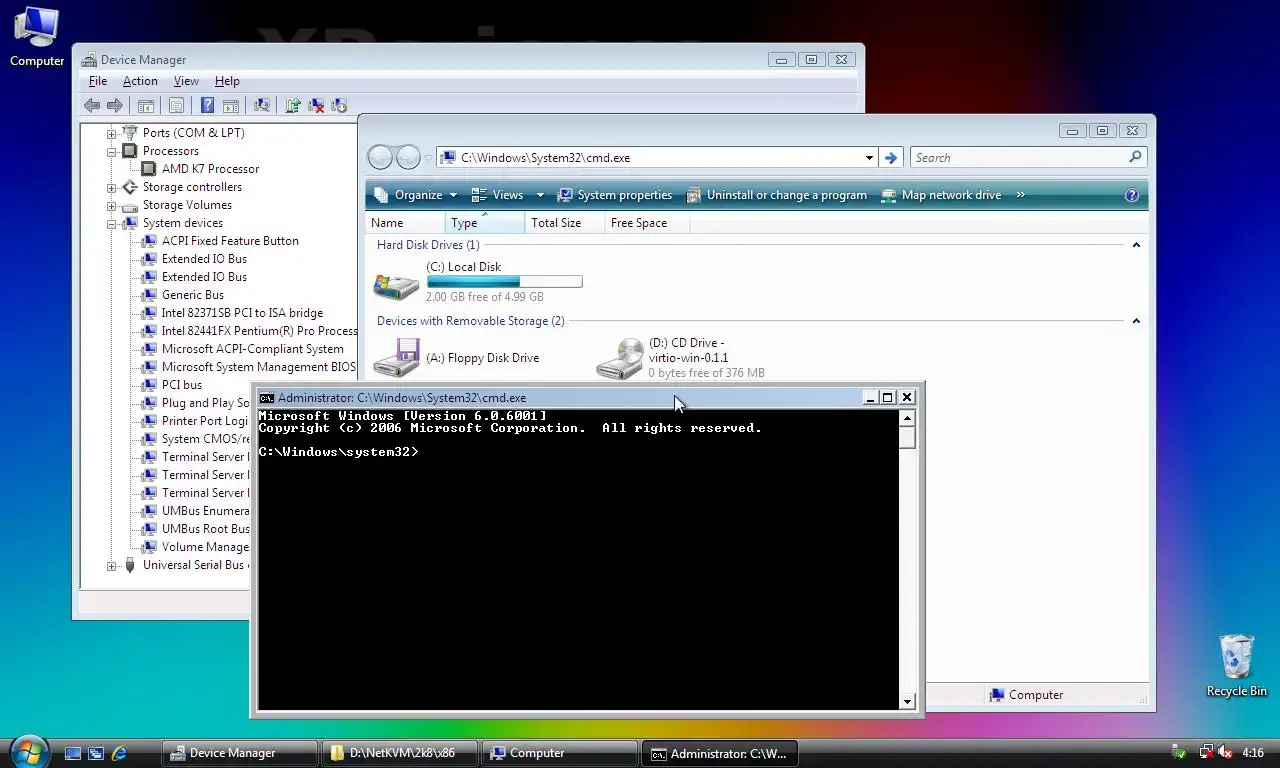Click the Disable device toolbar icon
Viewport: 1280px width, 768px height.
coord(339,105)
